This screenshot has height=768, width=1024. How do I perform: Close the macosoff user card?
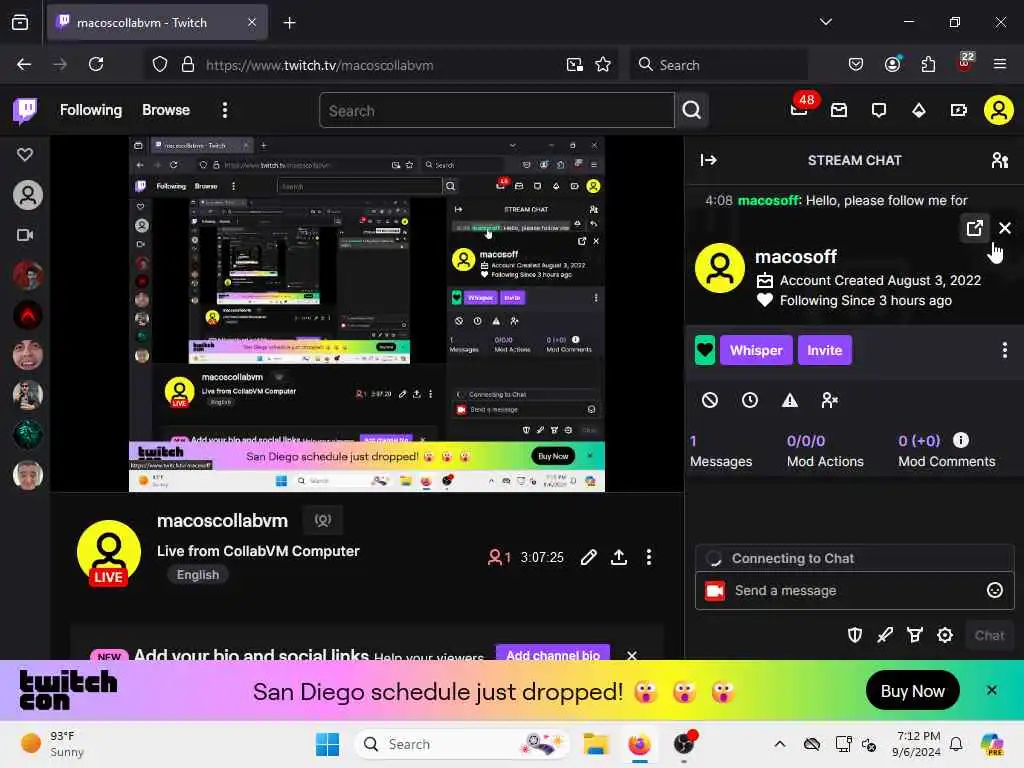tap(1005, 228)
